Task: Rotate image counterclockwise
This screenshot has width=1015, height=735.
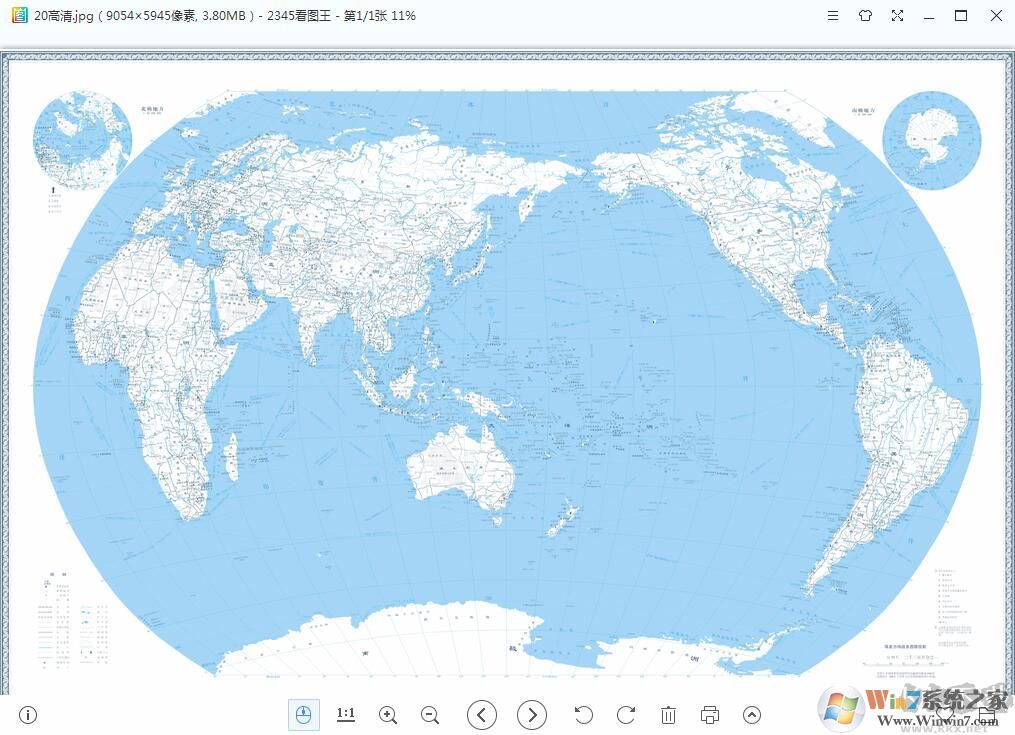Action: 583,715
